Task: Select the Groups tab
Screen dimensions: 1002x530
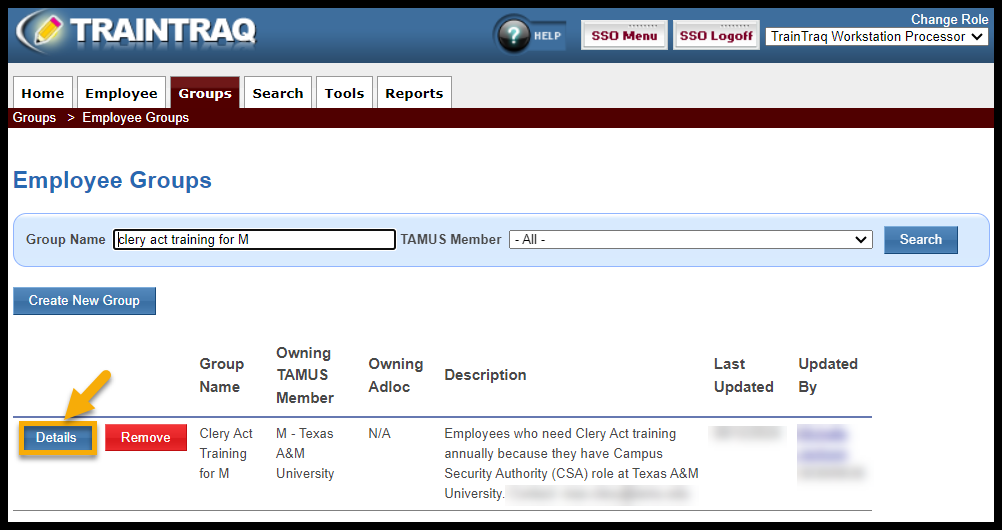Action: pos(205,93)
